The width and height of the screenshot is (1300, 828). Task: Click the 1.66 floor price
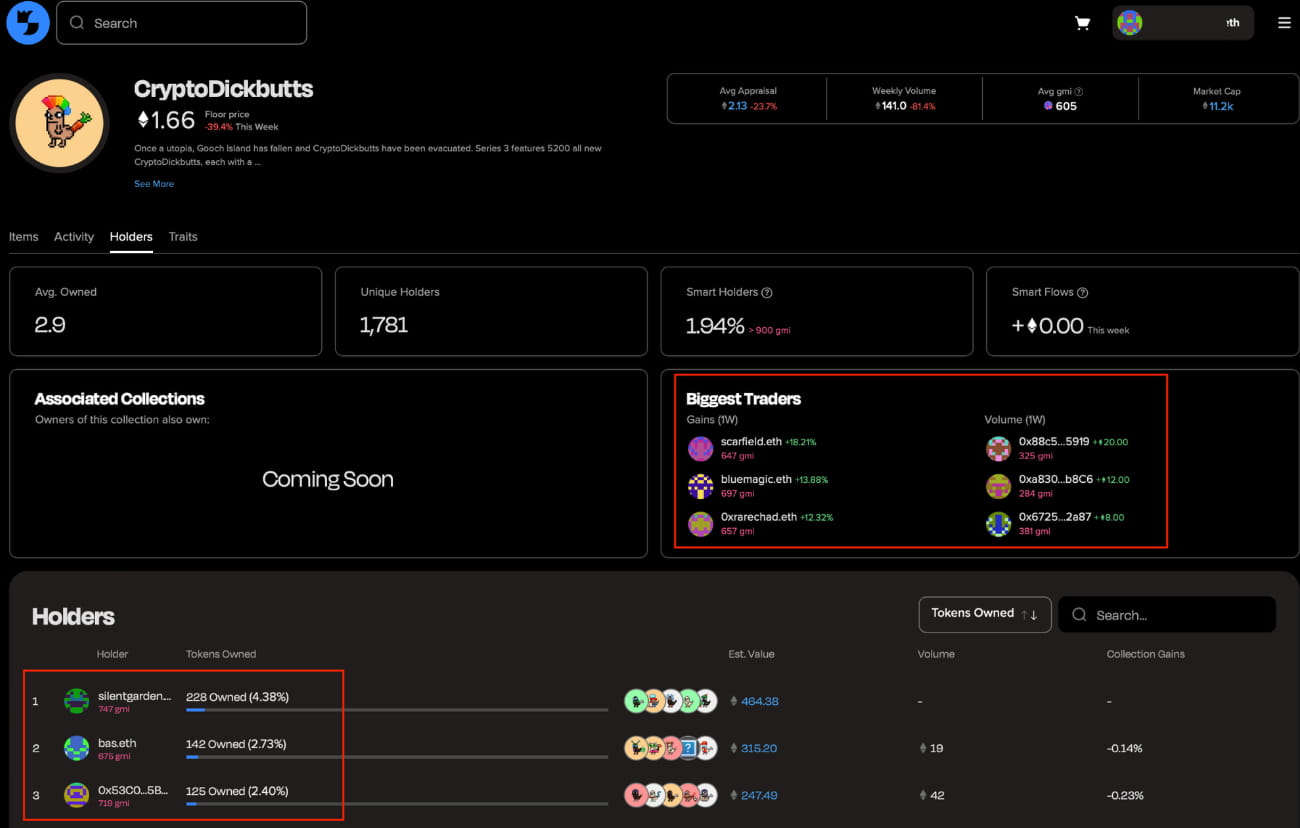(x=166, y=120)
